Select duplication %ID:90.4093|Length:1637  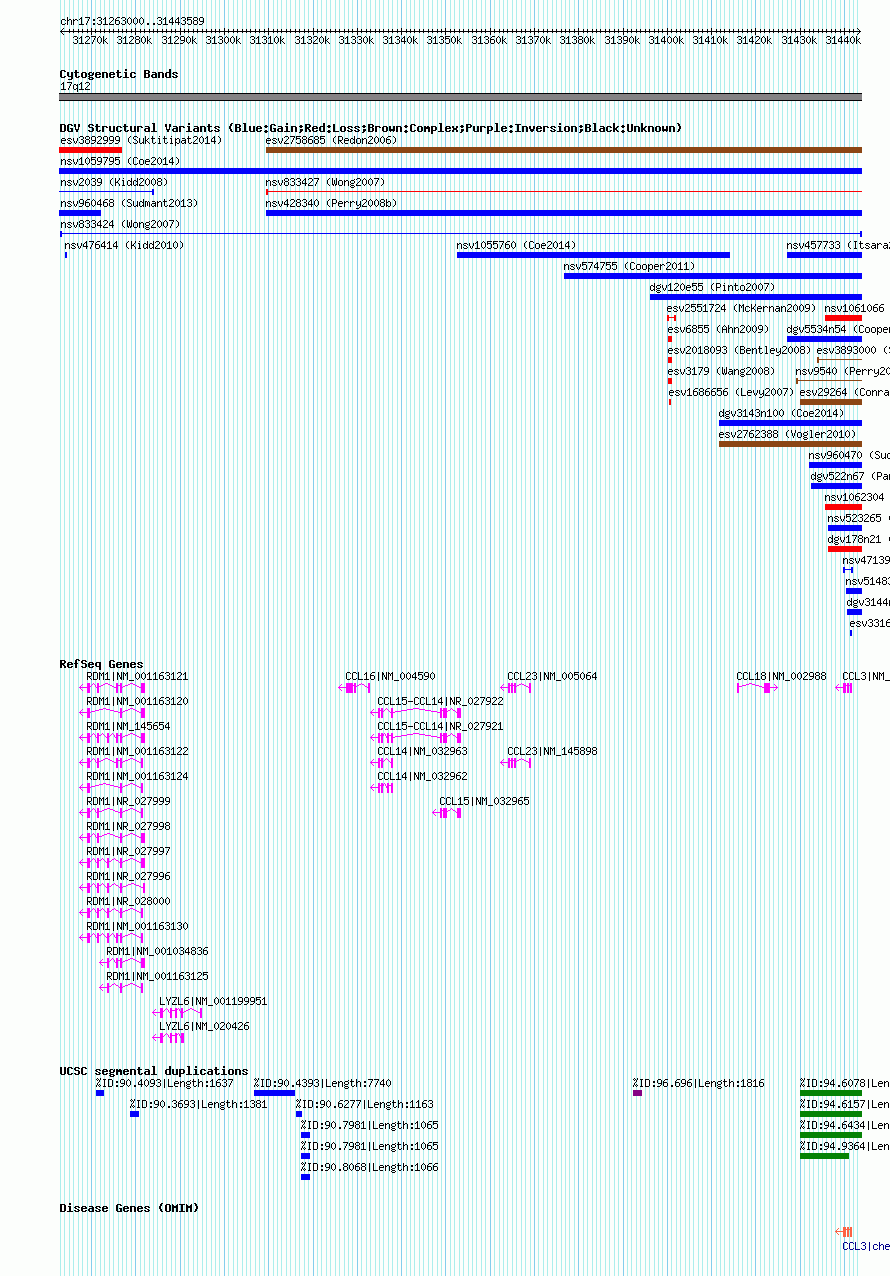pos(164,1083)
